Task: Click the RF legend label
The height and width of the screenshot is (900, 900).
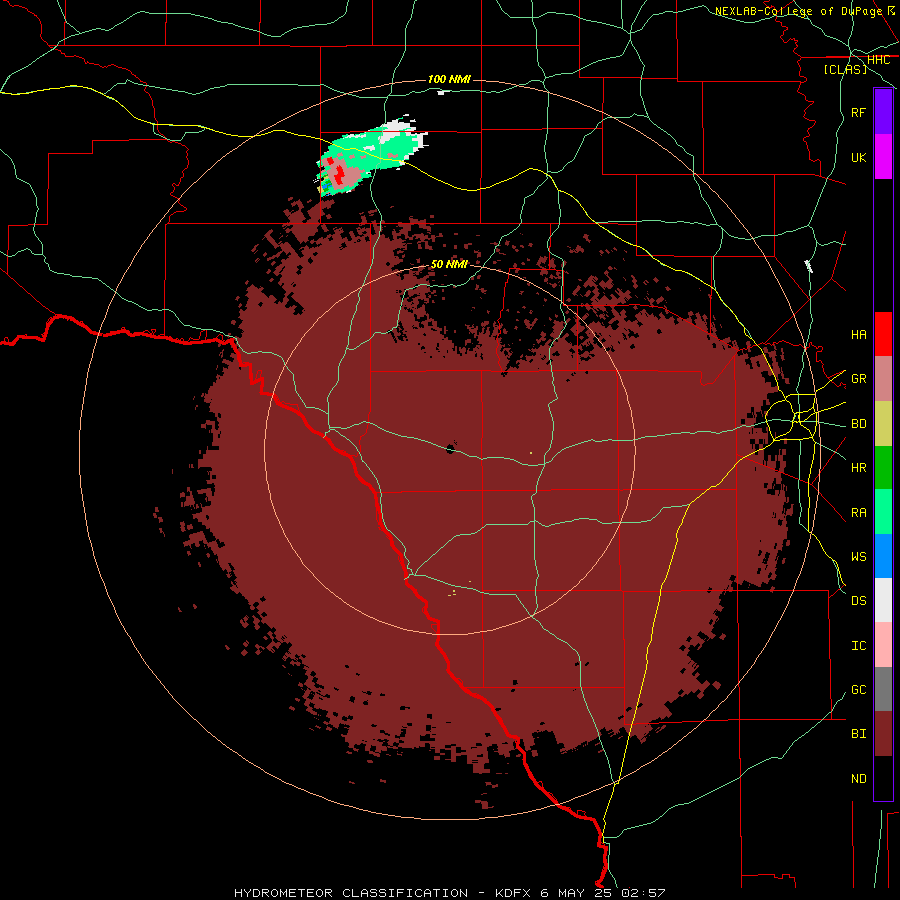Action: [x=858, y=112]
